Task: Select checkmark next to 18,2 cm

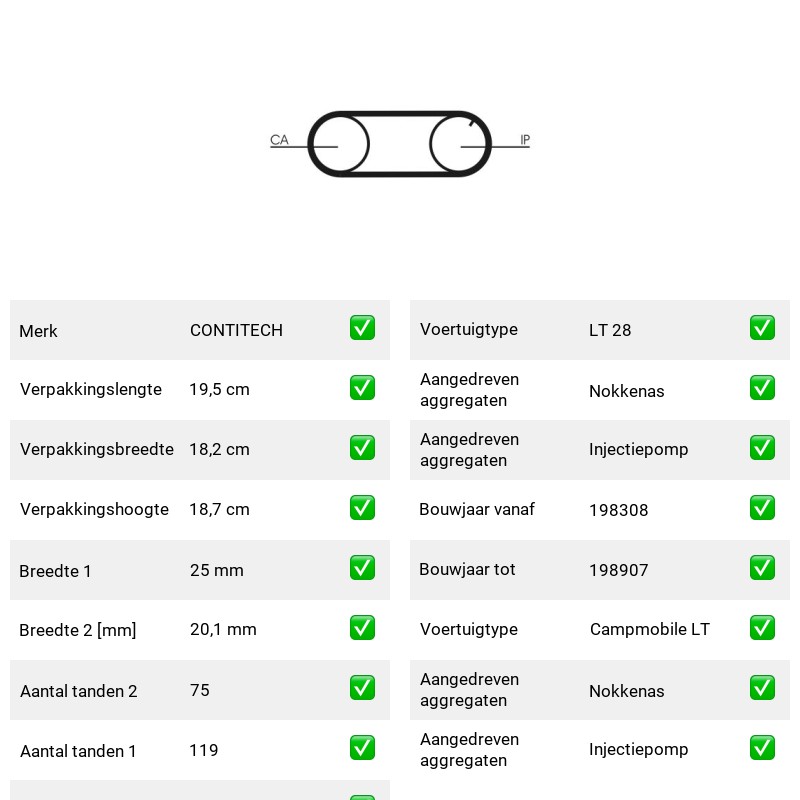Action: [362, 447]
